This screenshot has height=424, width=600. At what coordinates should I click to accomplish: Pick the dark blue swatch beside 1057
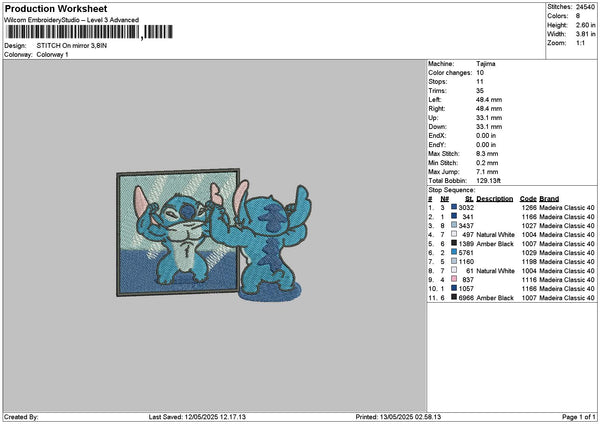[x=454, y=288]
